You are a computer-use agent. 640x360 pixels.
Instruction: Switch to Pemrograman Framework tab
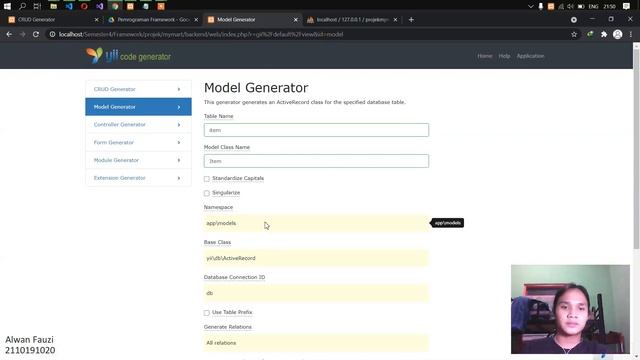tap(153, 20)
